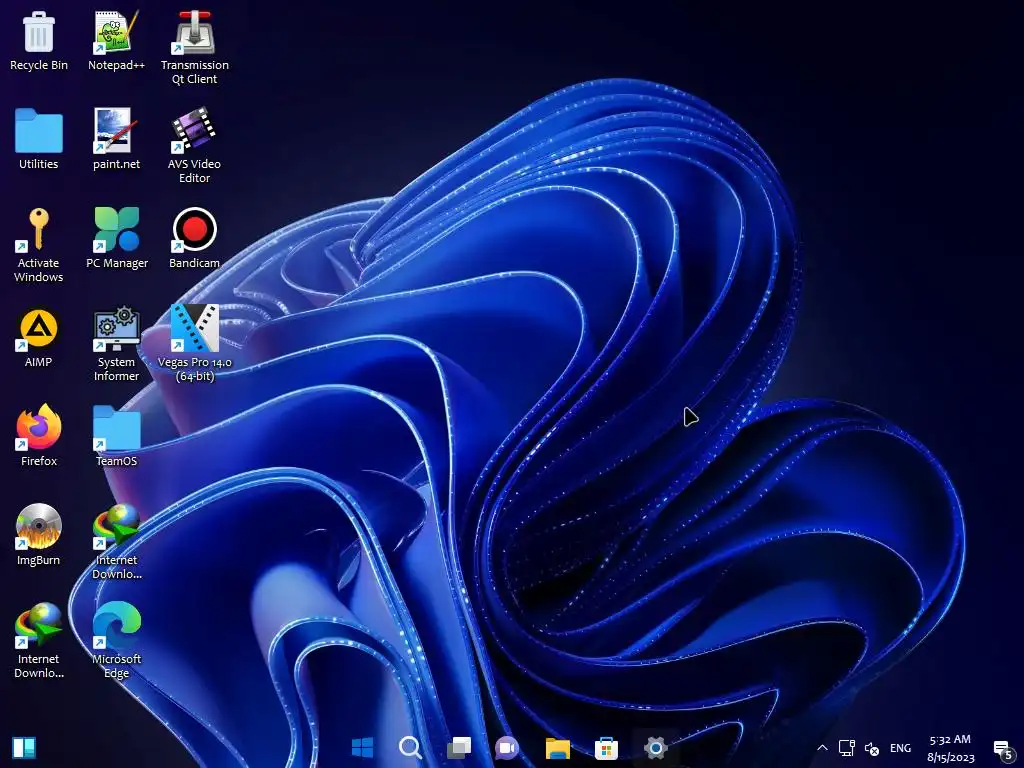Open the Recycle Bin desktop icon

point(39,41)
